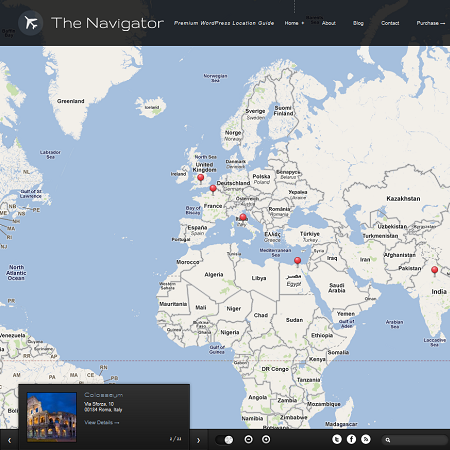This screenshot has width=450, height=450.
Task: Zoom out the map with minus button
Action: [x=248, y=439]
